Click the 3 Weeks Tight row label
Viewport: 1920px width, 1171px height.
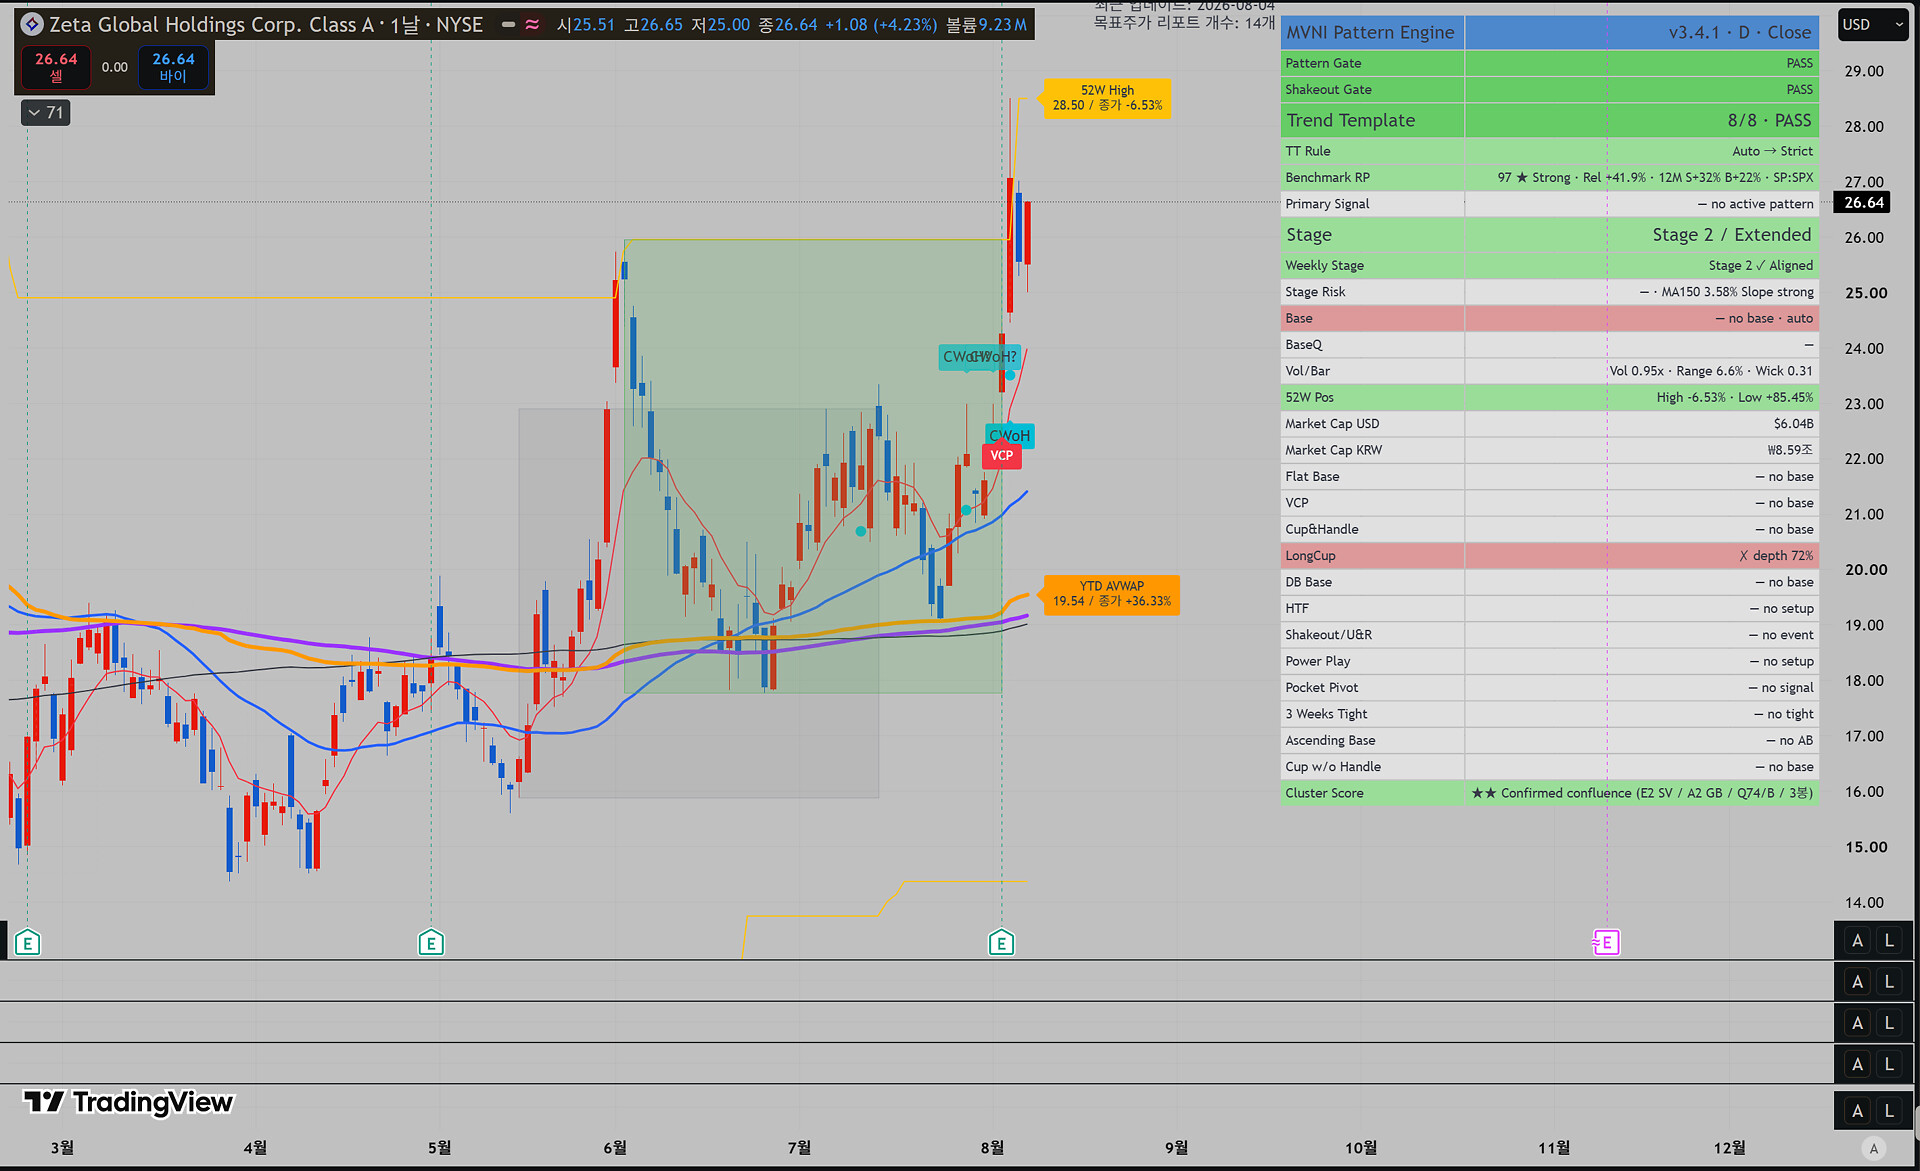(1326, 714)
